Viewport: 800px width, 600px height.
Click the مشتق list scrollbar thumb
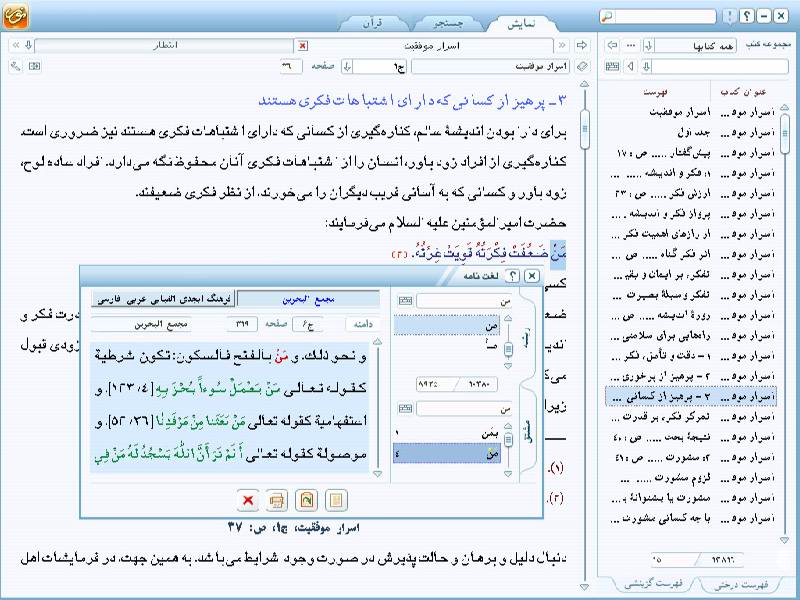tap(508, 439)
